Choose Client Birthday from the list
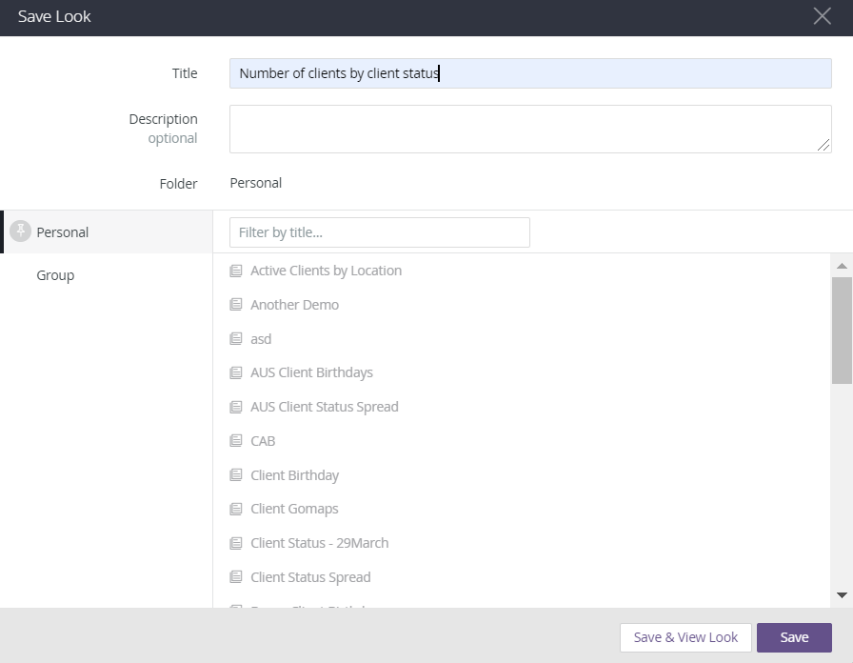 tap(294, 475)
